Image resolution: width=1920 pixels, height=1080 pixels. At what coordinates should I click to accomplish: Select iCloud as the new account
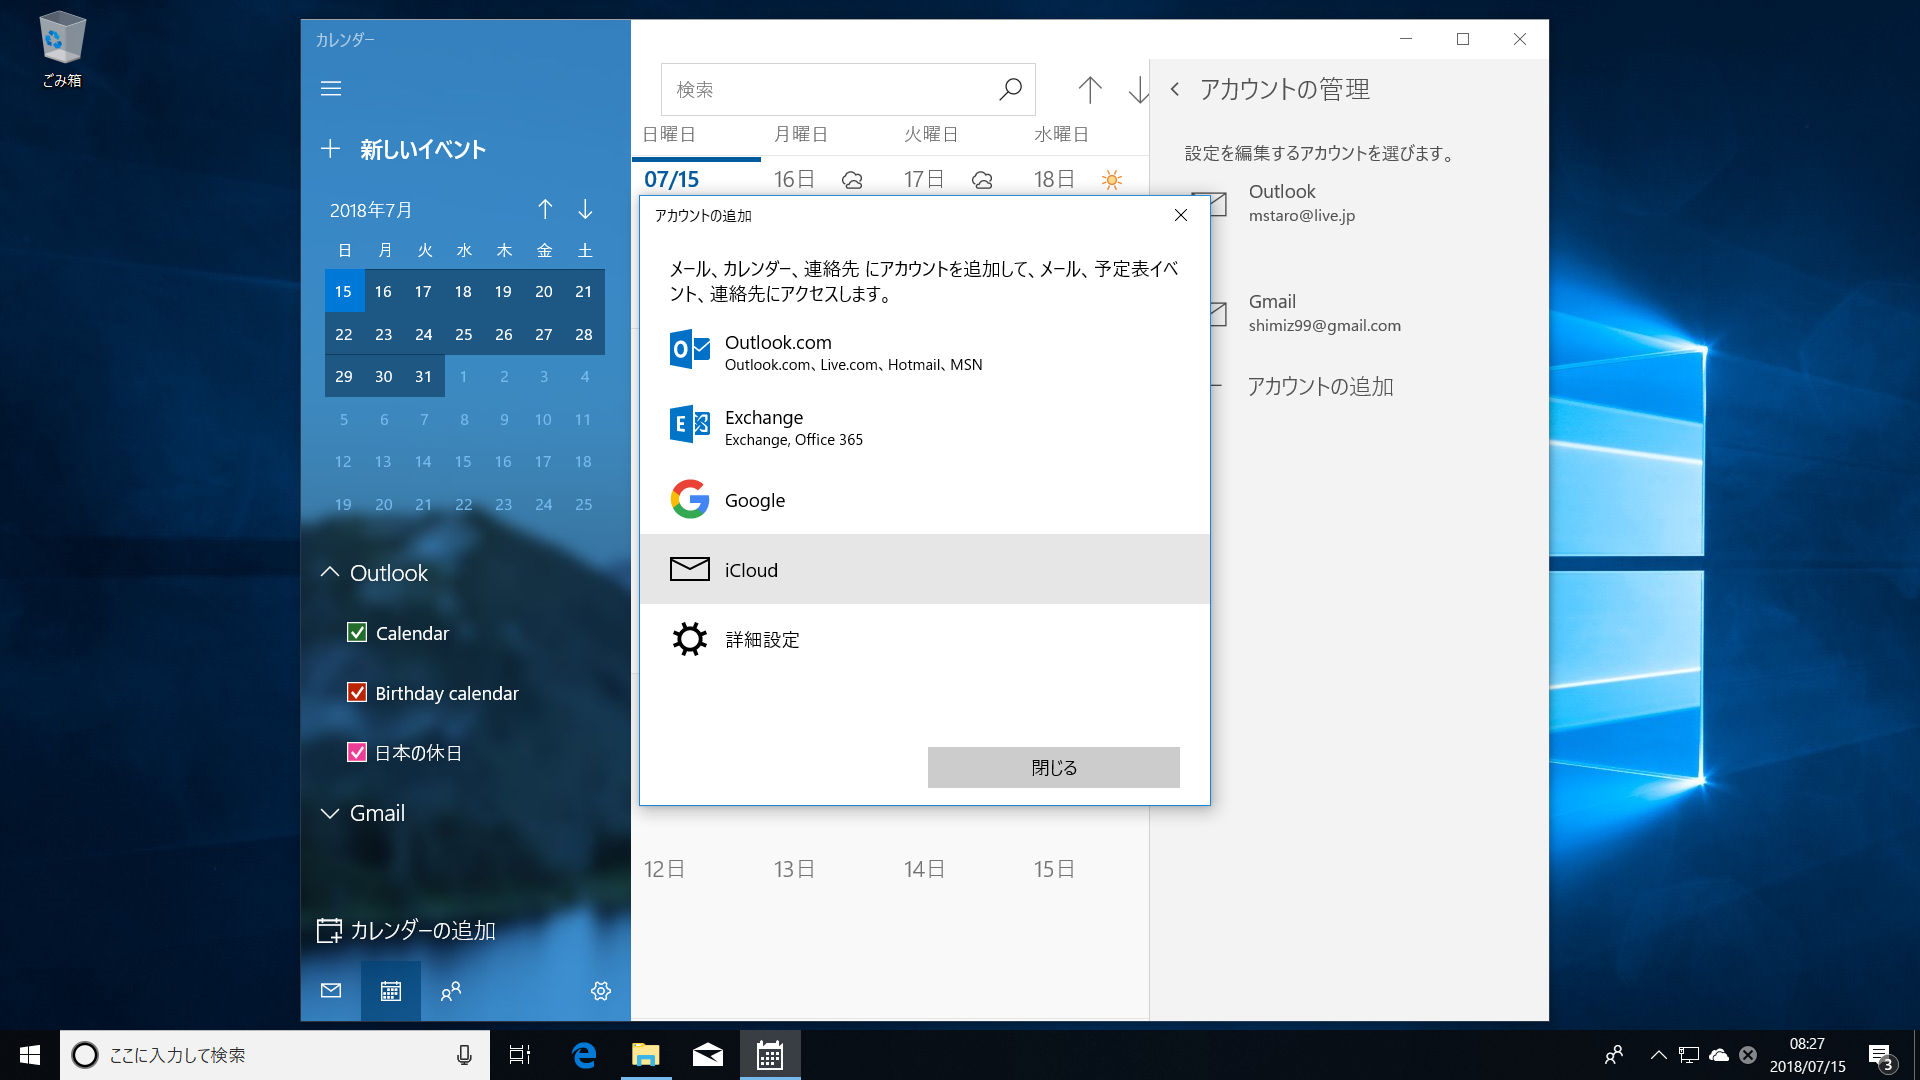coord(751,569)
